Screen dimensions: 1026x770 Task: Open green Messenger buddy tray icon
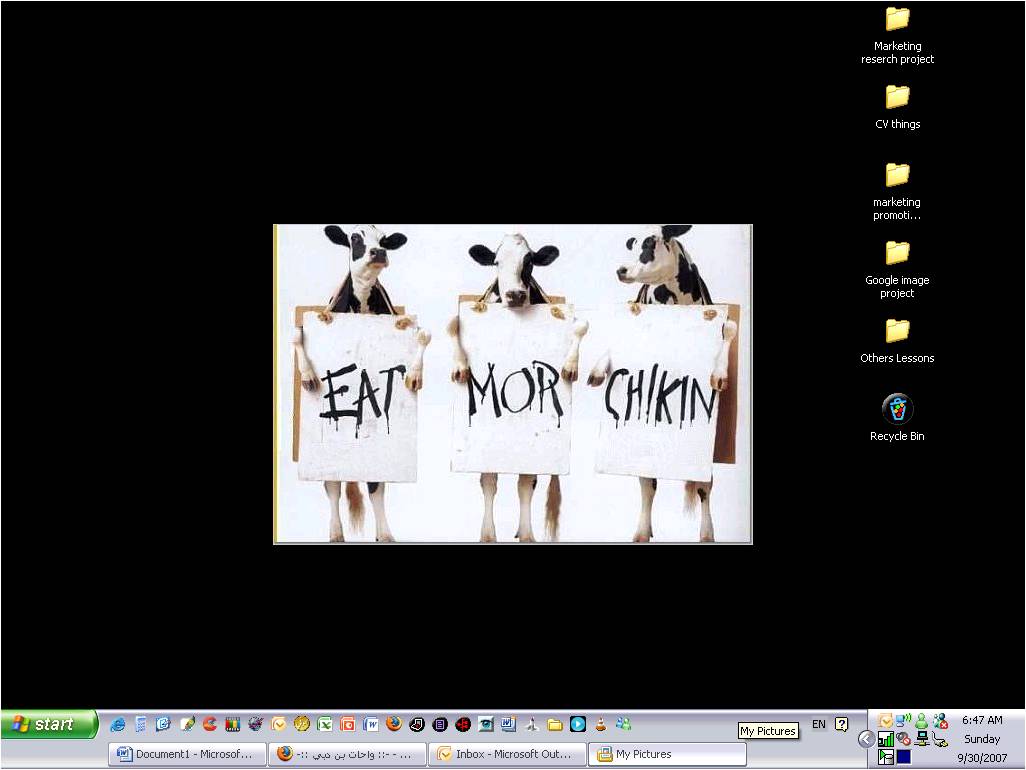click(x=921, y=721)
